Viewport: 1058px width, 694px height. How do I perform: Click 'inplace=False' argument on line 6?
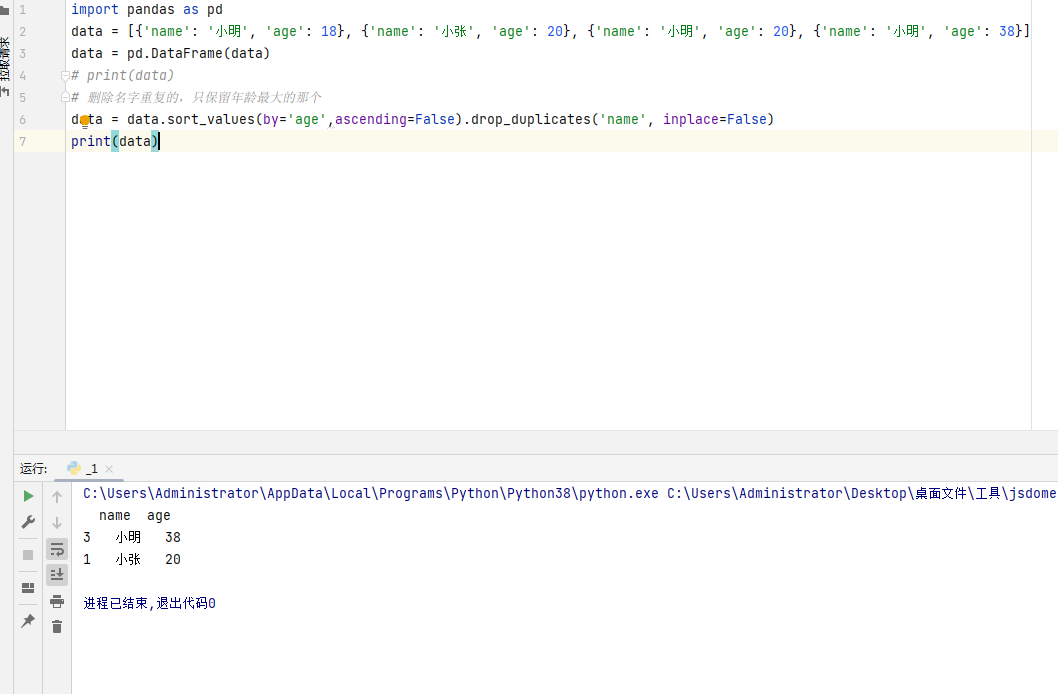tap(715, 119)
